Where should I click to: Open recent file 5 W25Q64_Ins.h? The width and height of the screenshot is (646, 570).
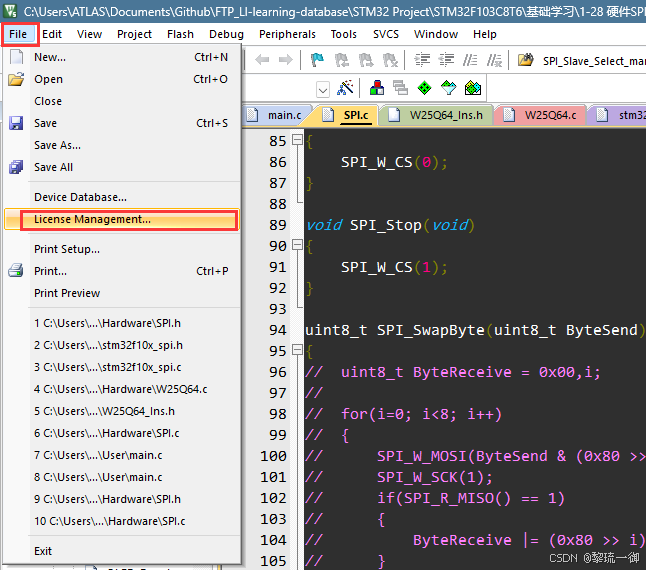(x=122, y=411)
